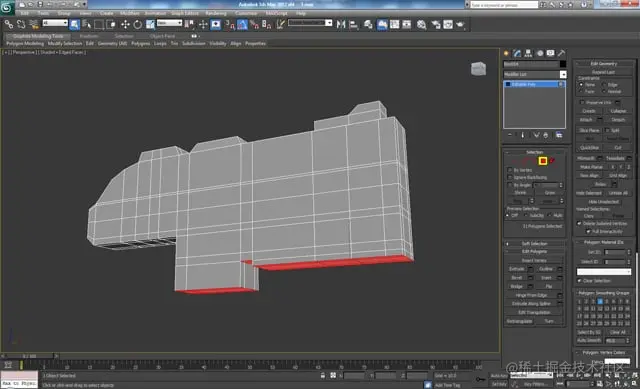This screenshot has height=389, width=640.
Task: Open the Material Editor icon
Action: 422,25
